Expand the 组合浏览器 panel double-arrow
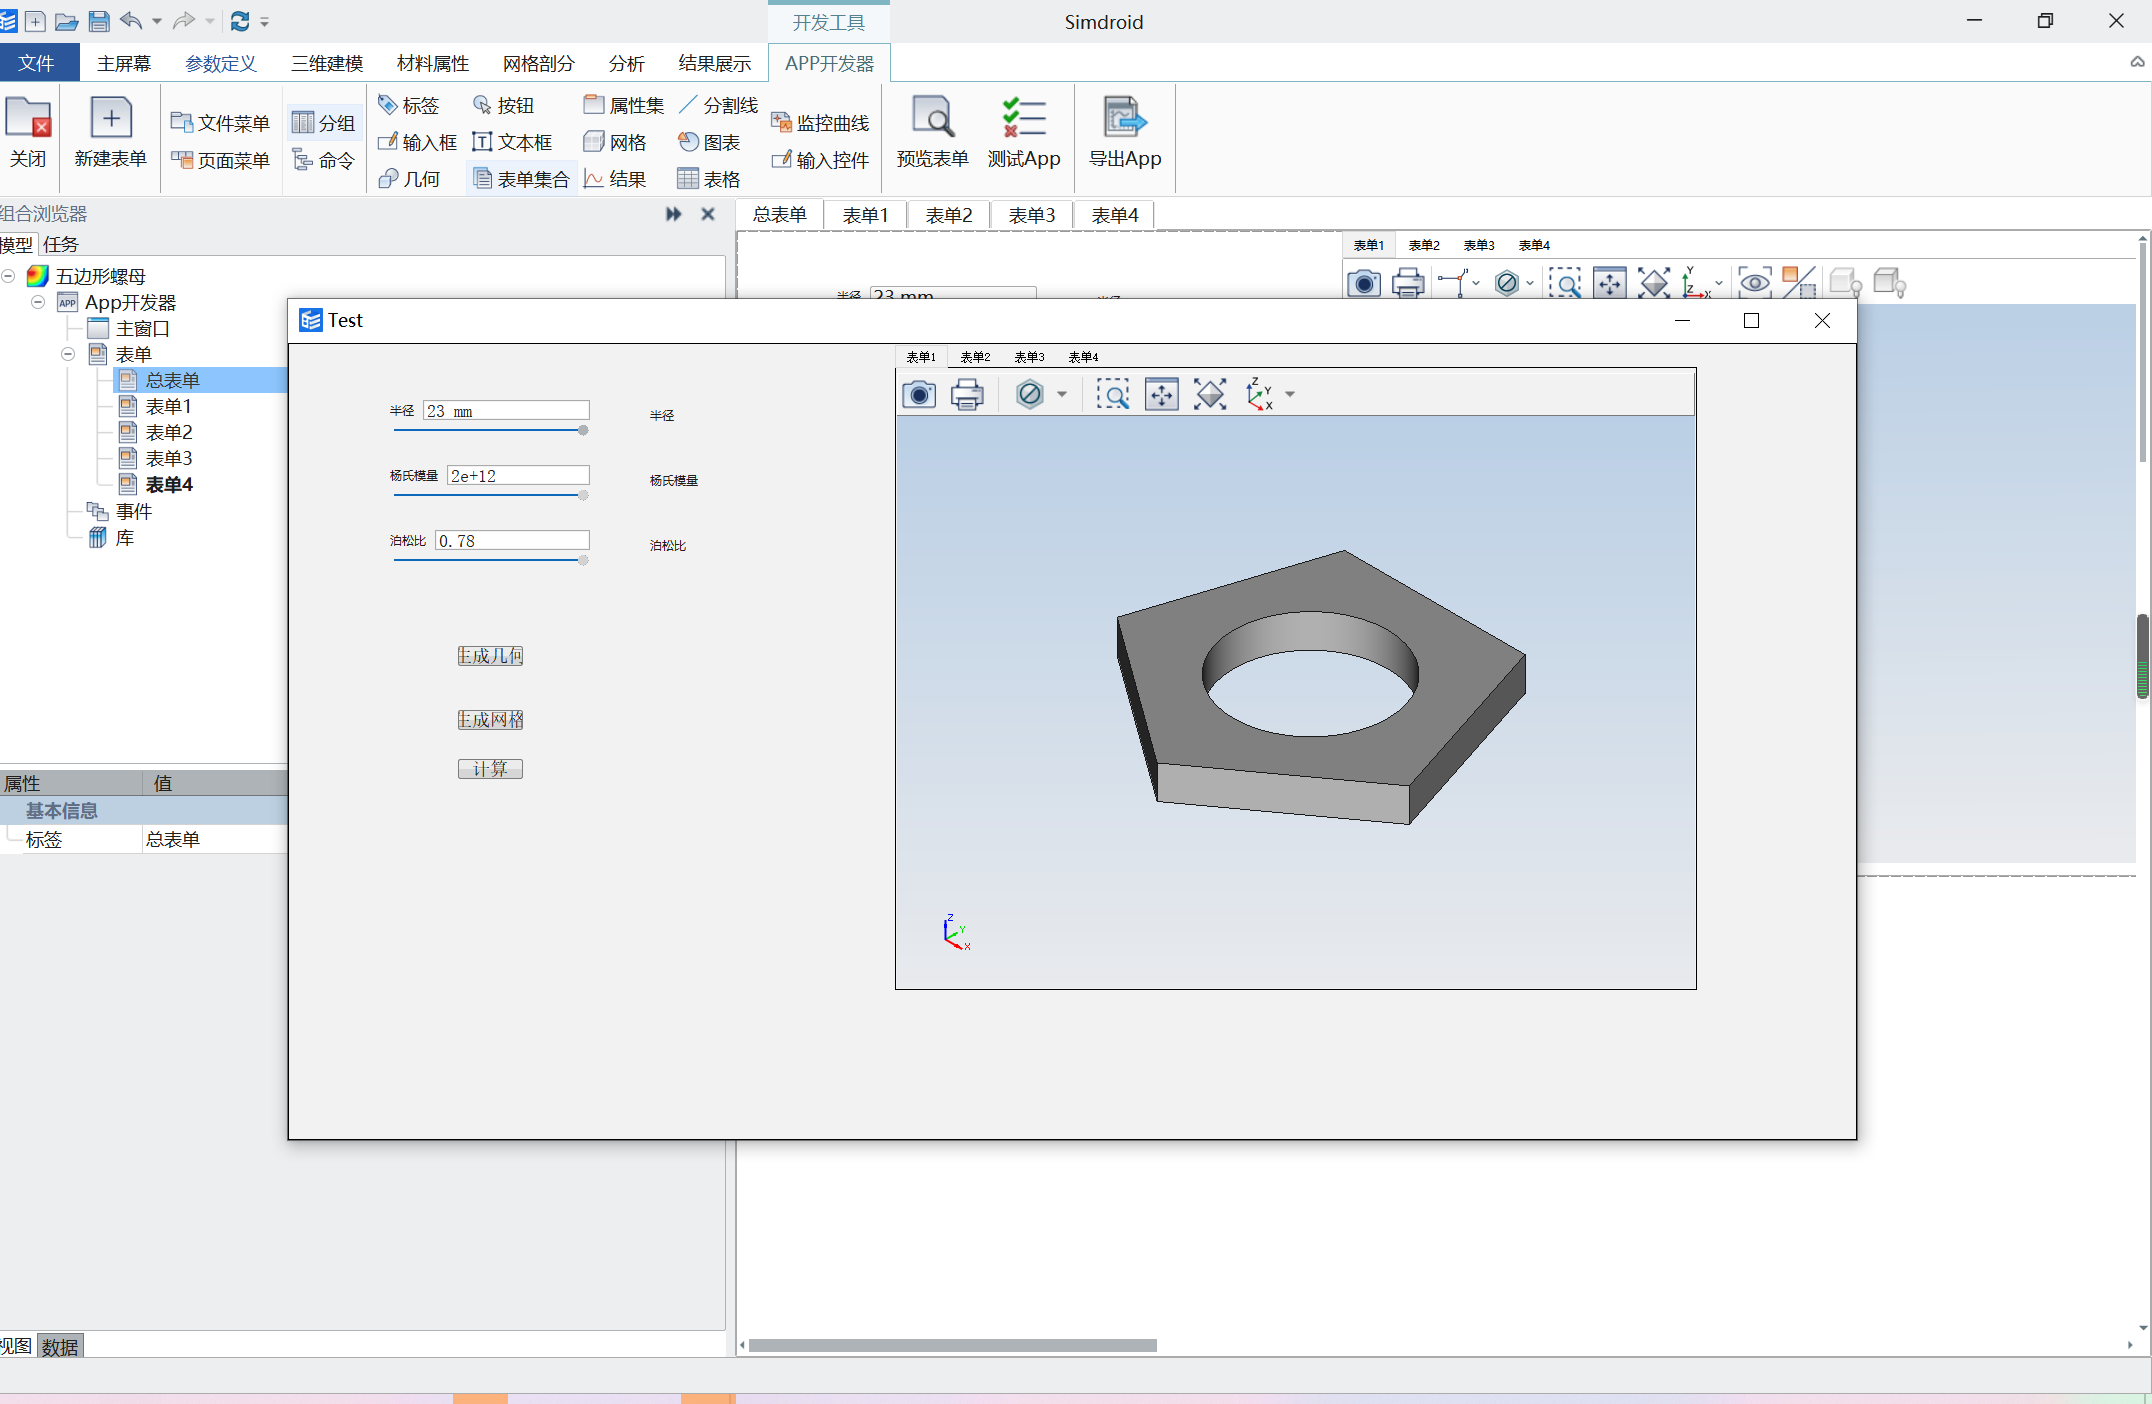 coord(674,214)
